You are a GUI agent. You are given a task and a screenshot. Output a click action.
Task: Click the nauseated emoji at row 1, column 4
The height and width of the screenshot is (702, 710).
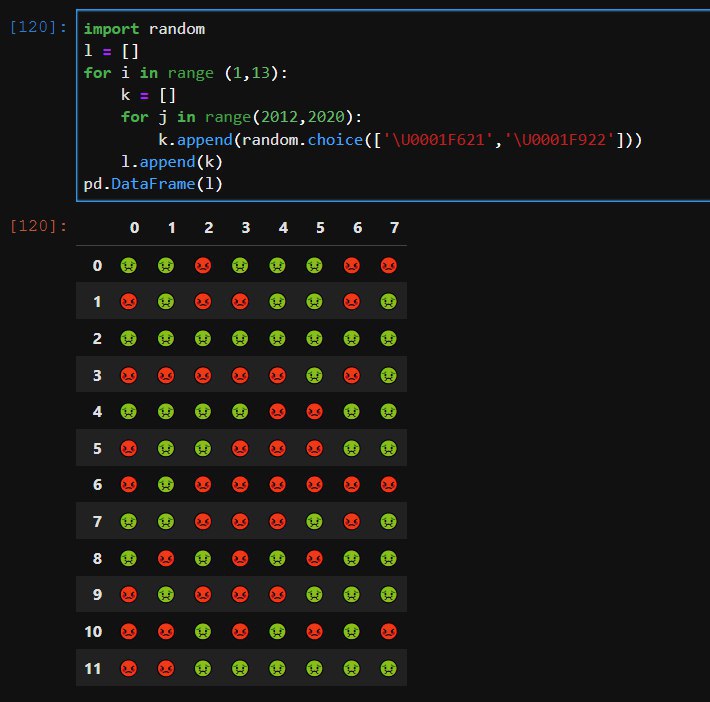tap(277, 301)
